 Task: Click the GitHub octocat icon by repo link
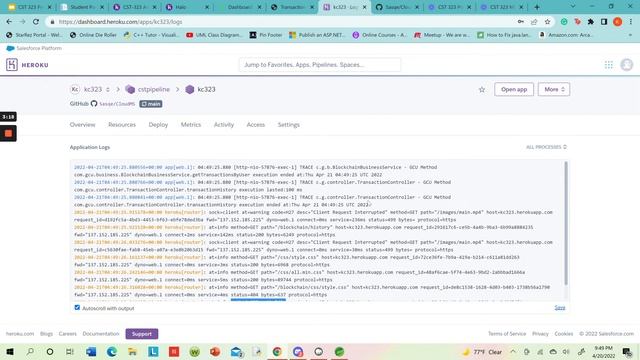(x=94, y=104)
